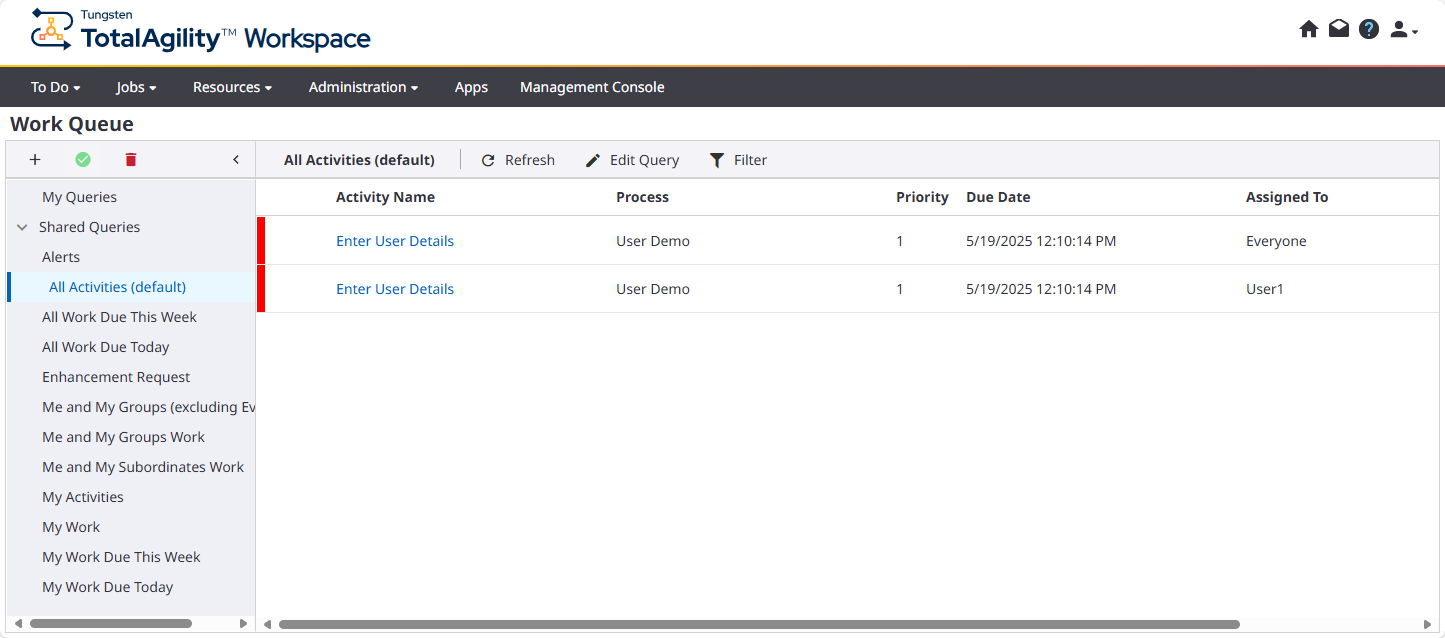The width and height of the screenshot is (1445, 638).
Task: Open the user account icon menu
Action: click(x=1399, y=29)
